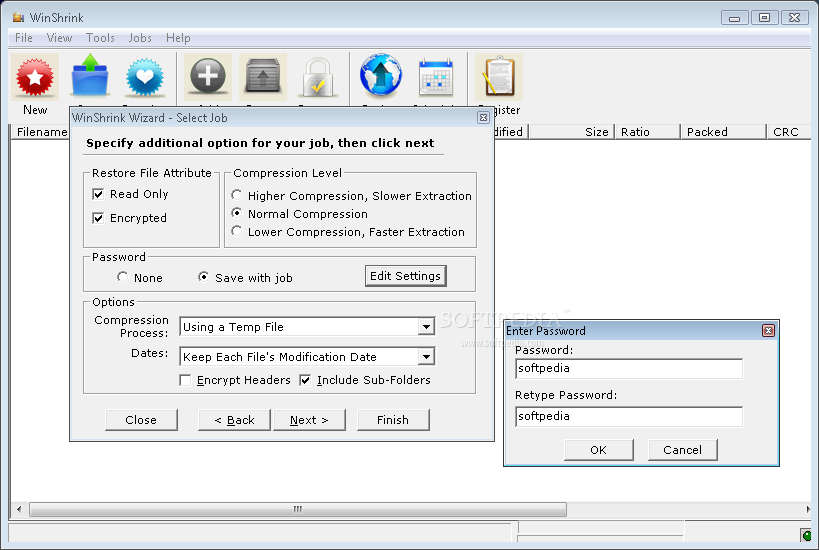Click the horizontal scrollbar thumb
Screen dimensions: 819x550
click(x=298, y=509)
